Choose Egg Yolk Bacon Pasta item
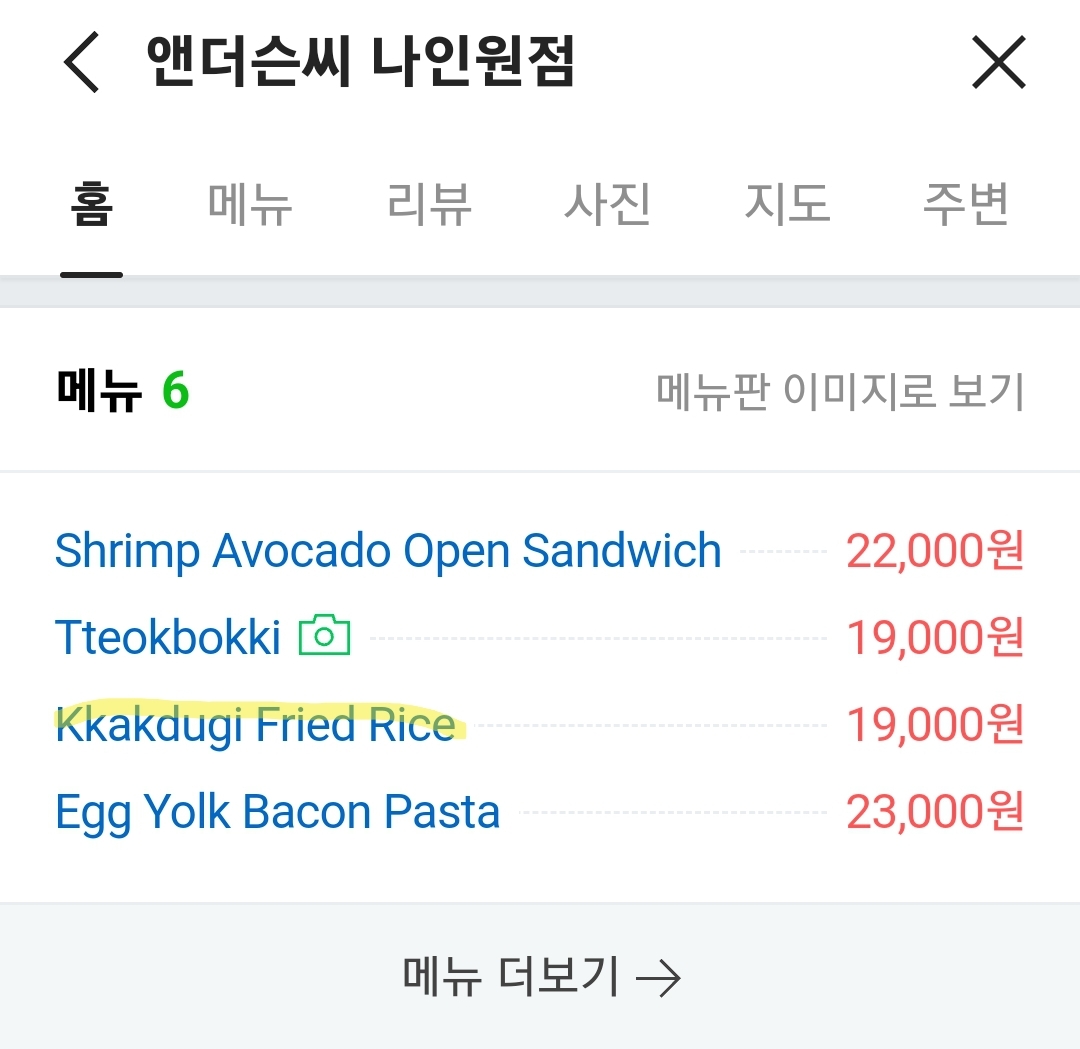 [x=278, y=812]
